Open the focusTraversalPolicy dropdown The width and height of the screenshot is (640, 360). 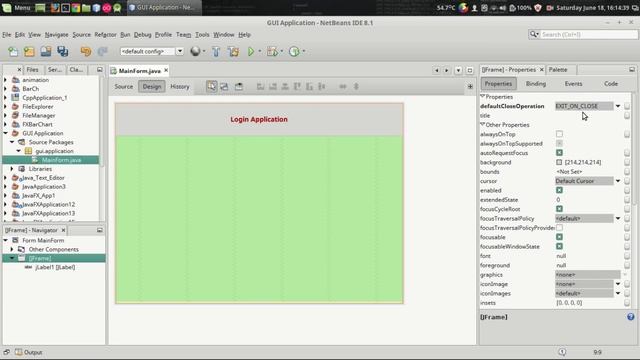click(618, 218)
